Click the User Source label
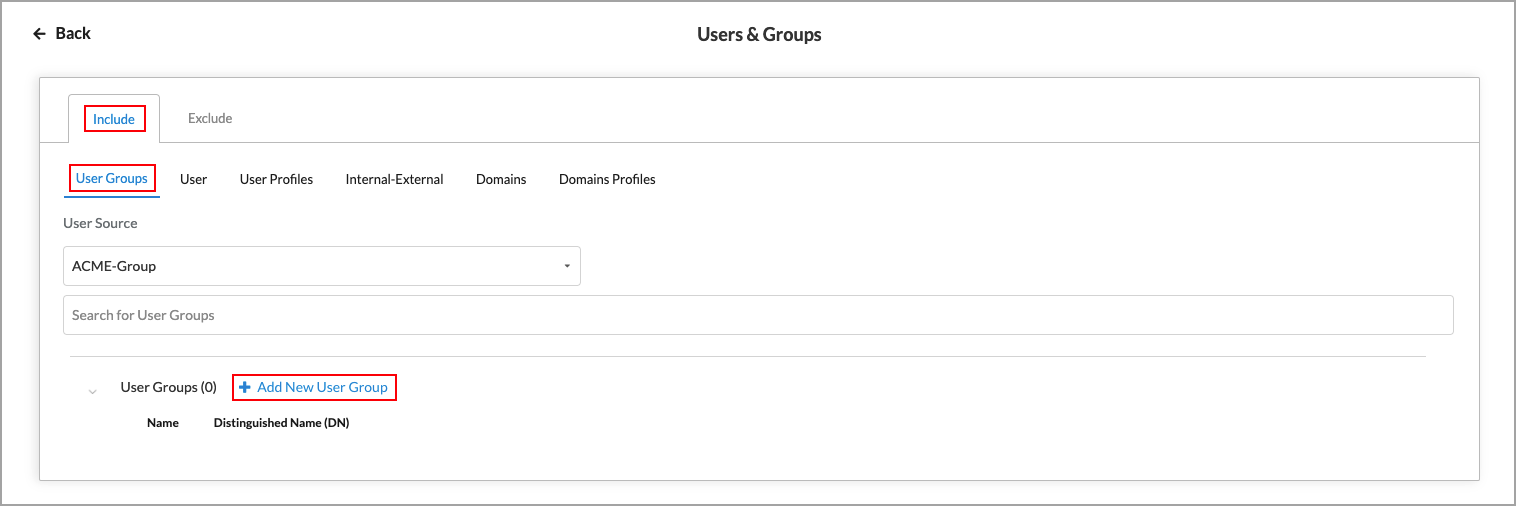 tap(100, 223)
